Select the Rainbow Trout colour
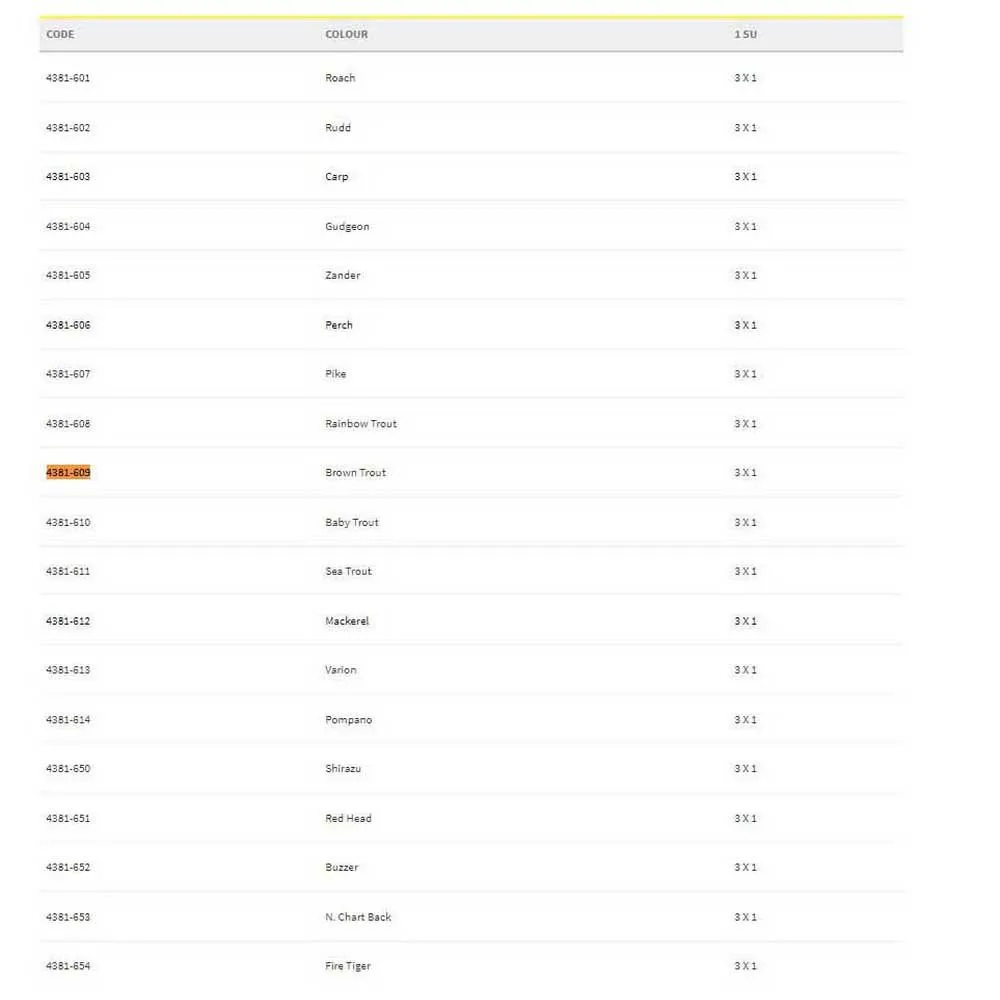The height and width of the screenshot is (1000, 1000). tap(361, 424)
